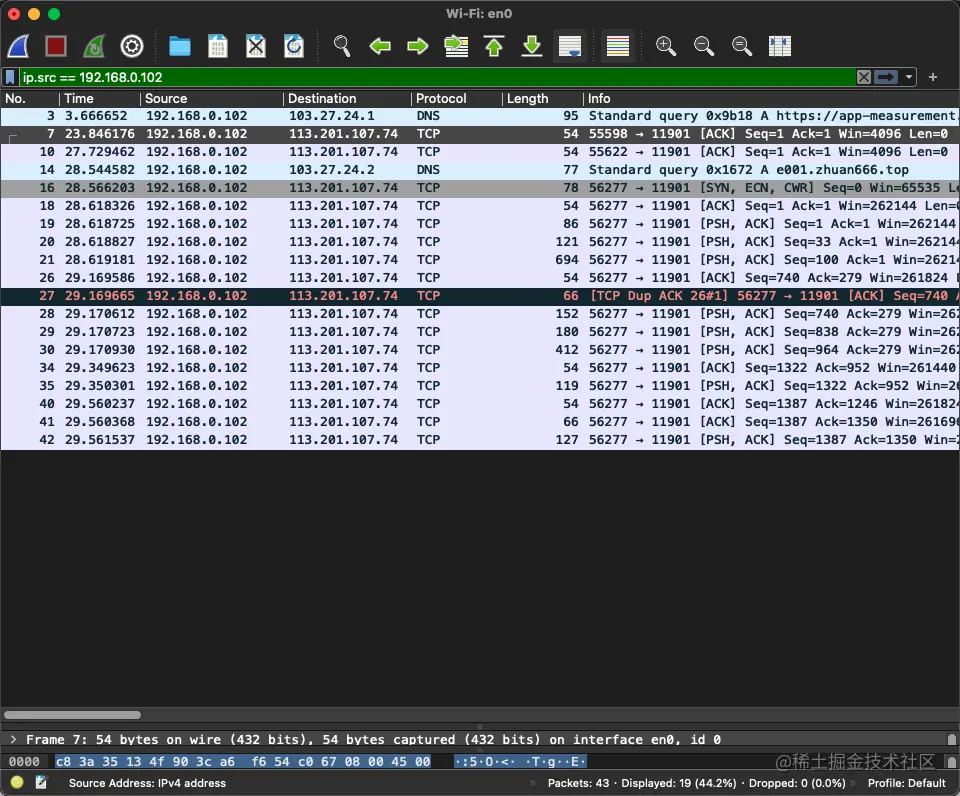Sort by the Length column header
This screenshot has width=960, height=796.
(542, 99)
